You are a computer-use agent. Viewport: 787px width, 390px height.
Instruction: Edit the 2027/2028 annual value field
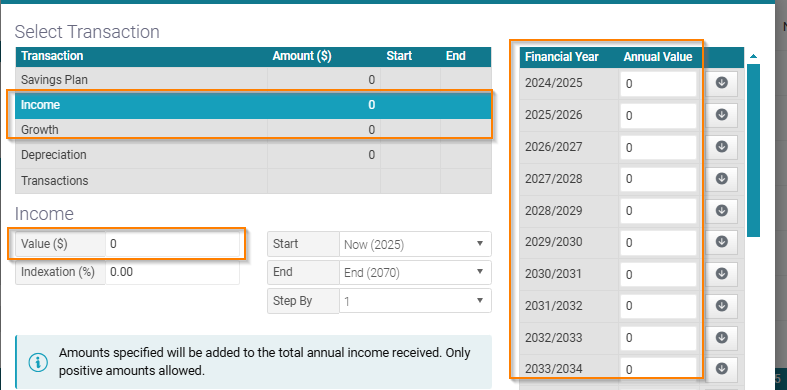658,179
